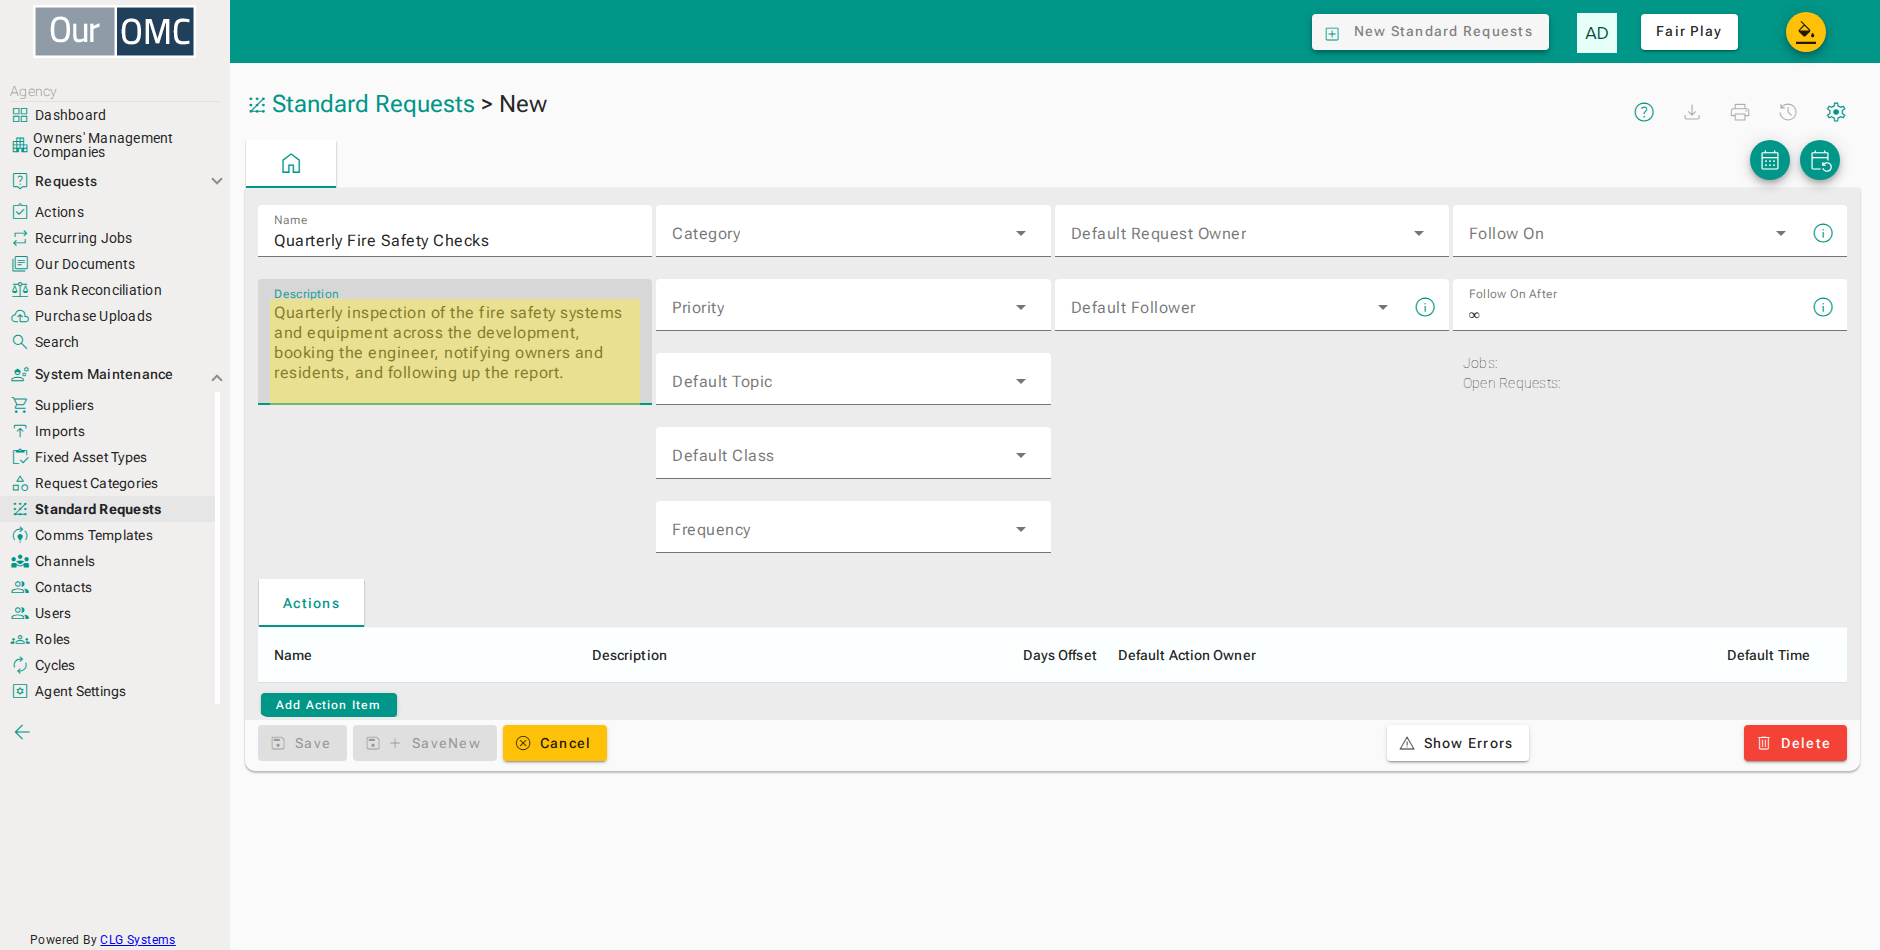The height and width of the screenshot is (950, 1880).
Task: Click the AD user avatar
Action: [x=1597, y=33]
